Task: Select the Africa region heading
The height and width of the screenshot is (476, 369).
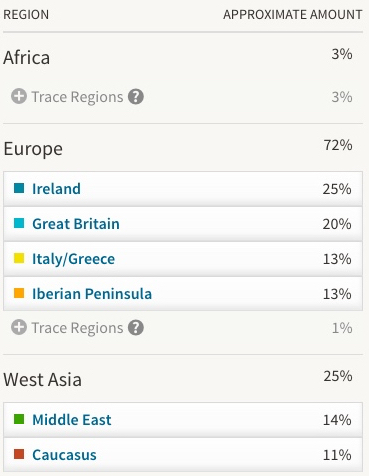Action: [x=27, y=57]
